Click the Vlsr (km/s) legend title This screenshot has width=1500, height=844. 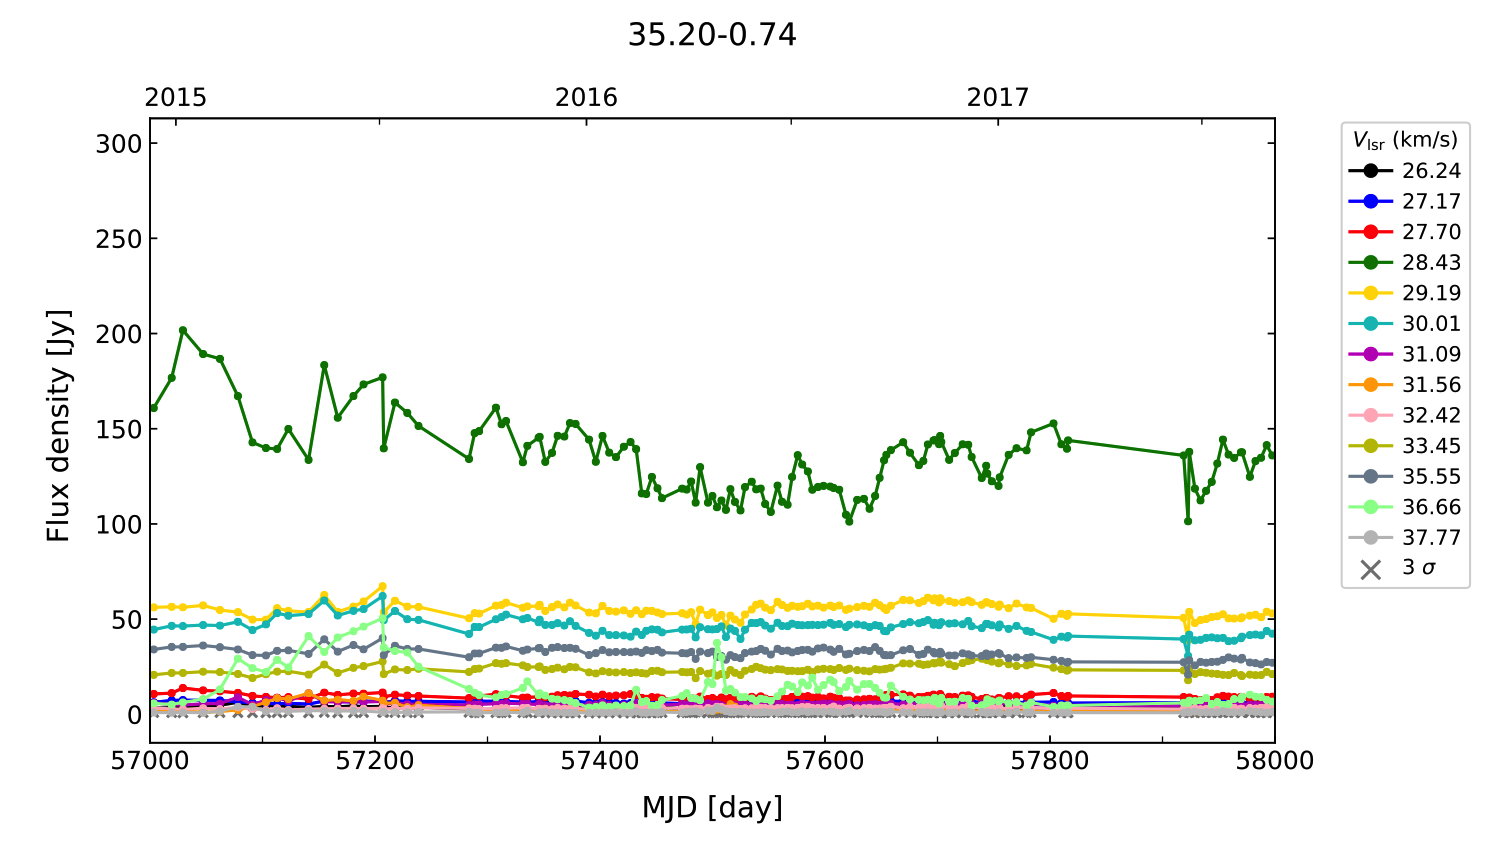(1405, 140)
